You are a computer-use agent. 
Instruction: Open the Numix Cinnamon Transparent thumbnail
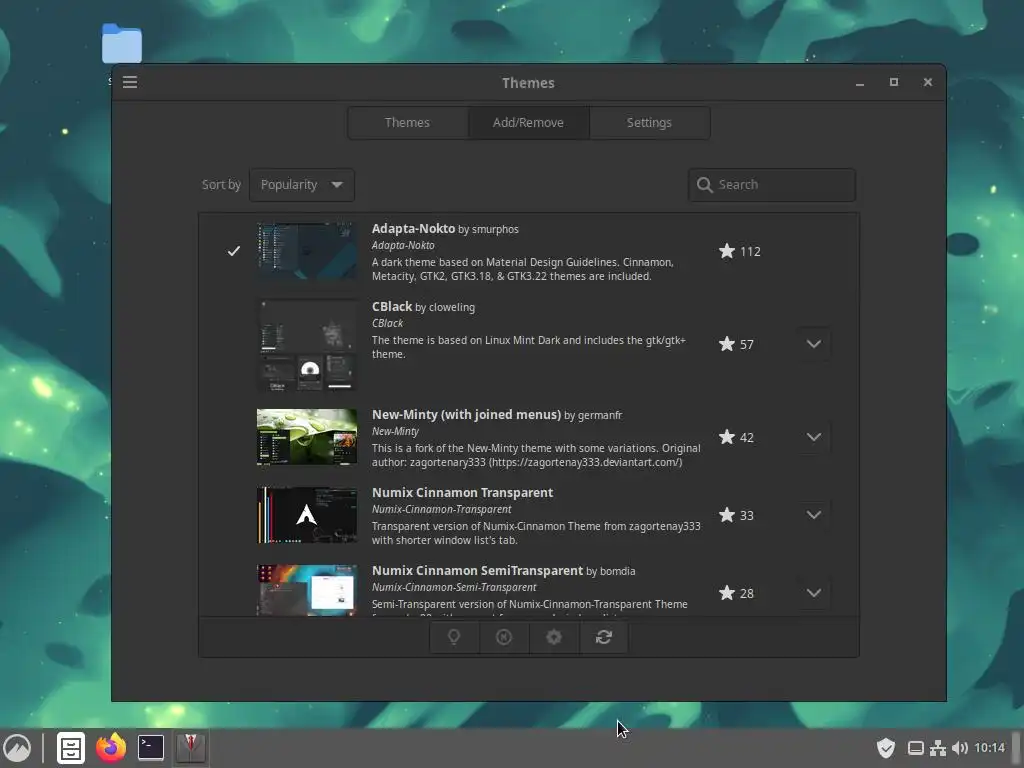[307, 515]
